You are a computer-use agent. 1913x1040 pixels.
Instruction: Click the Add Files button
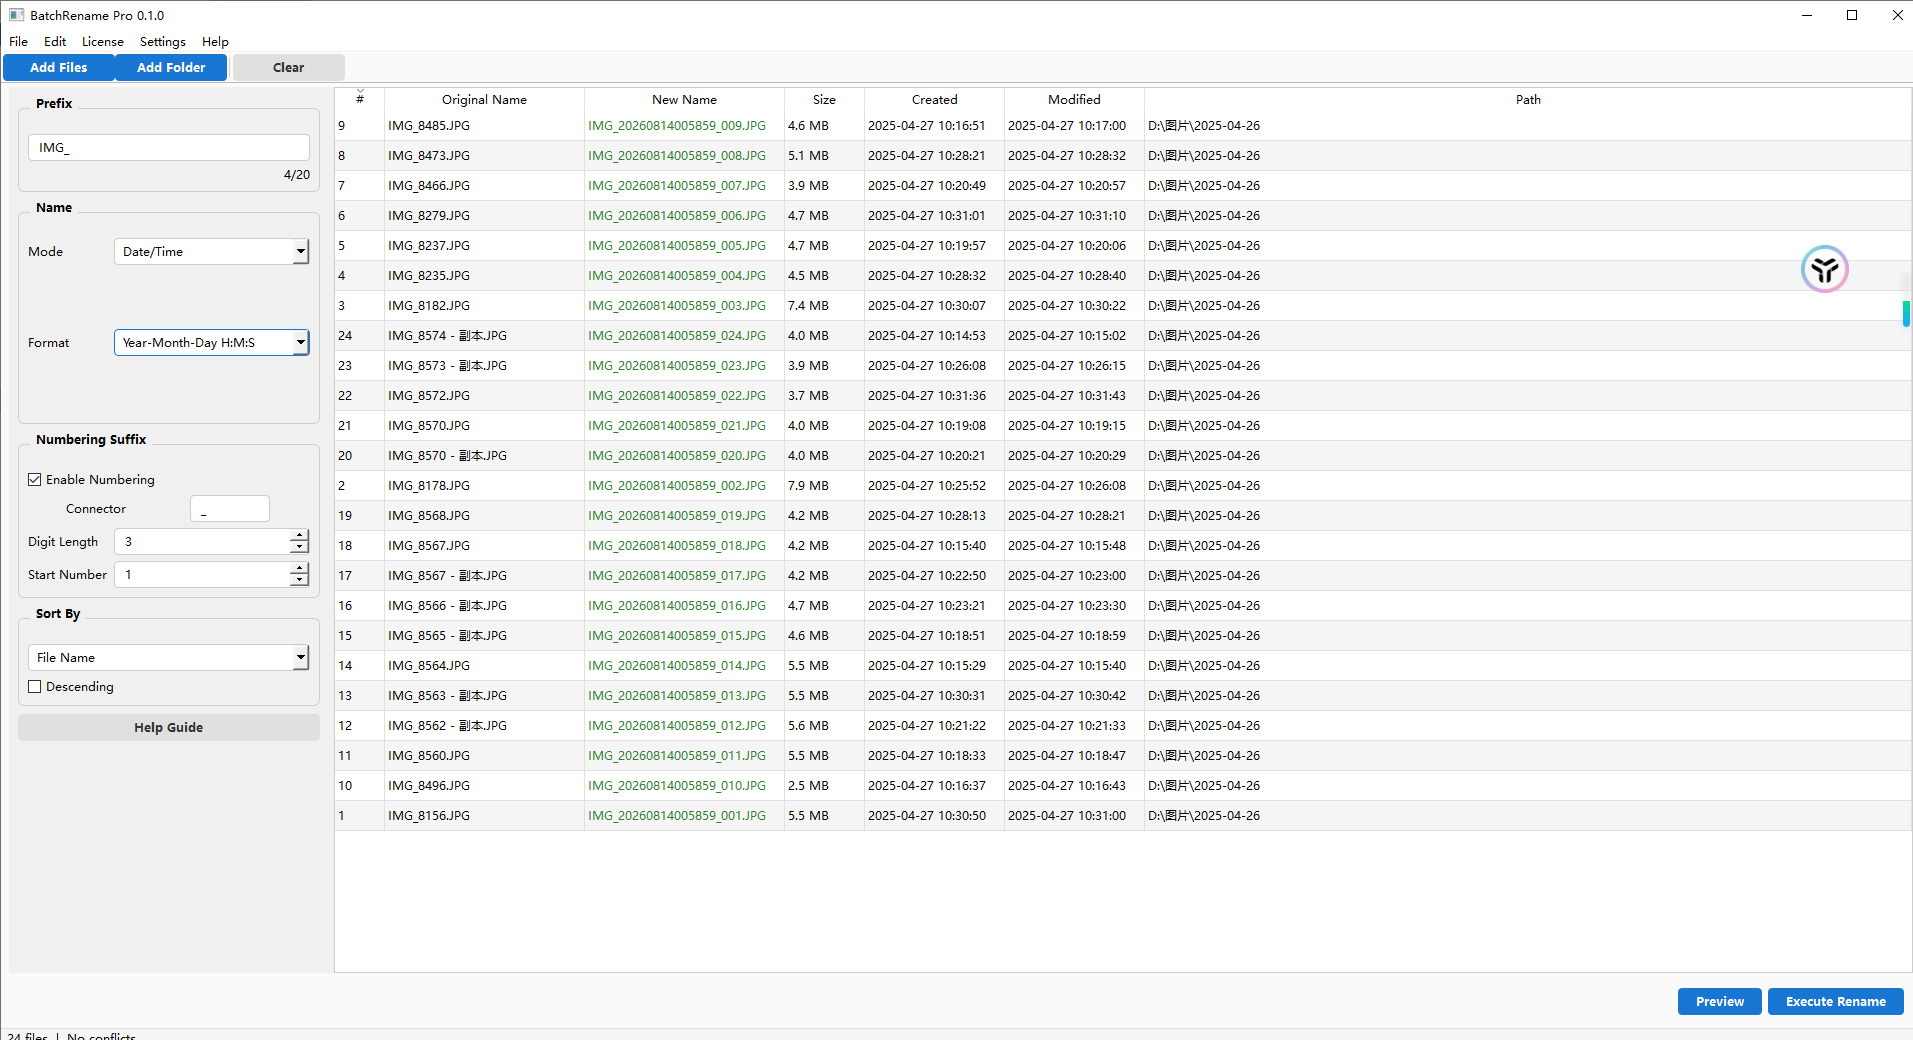tap(59, 68)
